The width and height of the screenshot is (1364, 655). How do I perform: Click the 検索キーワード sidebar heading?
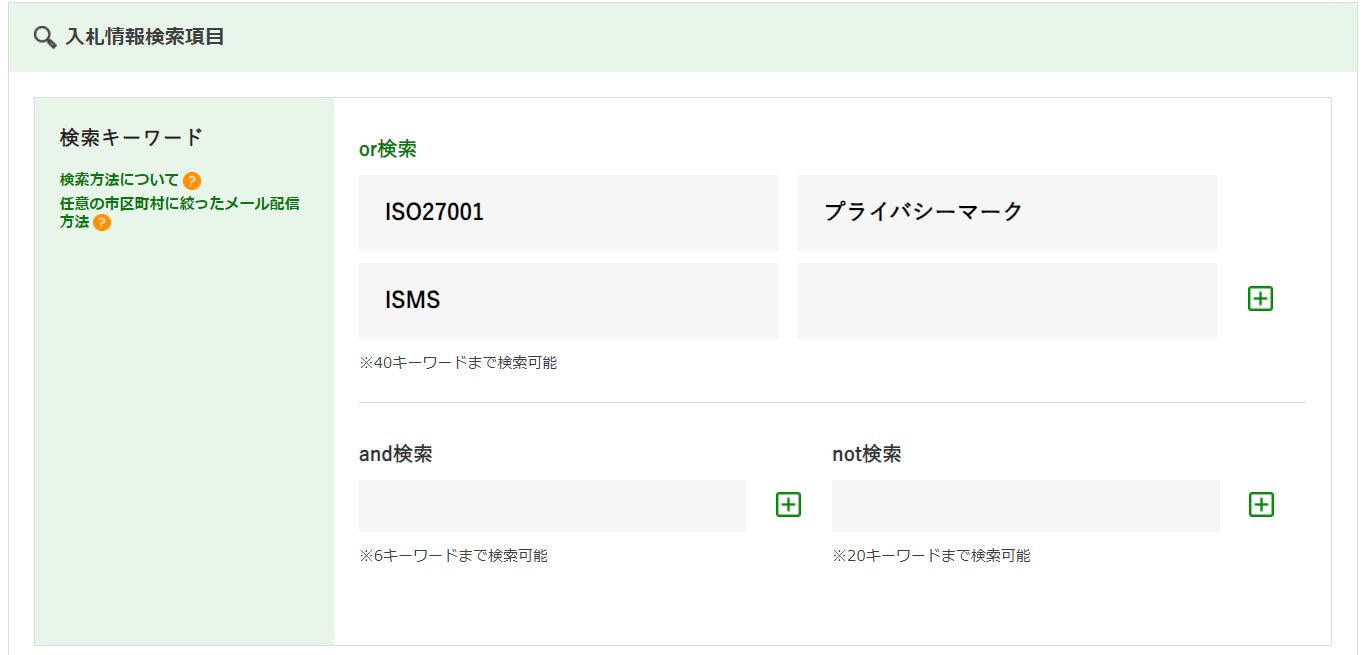131,138
